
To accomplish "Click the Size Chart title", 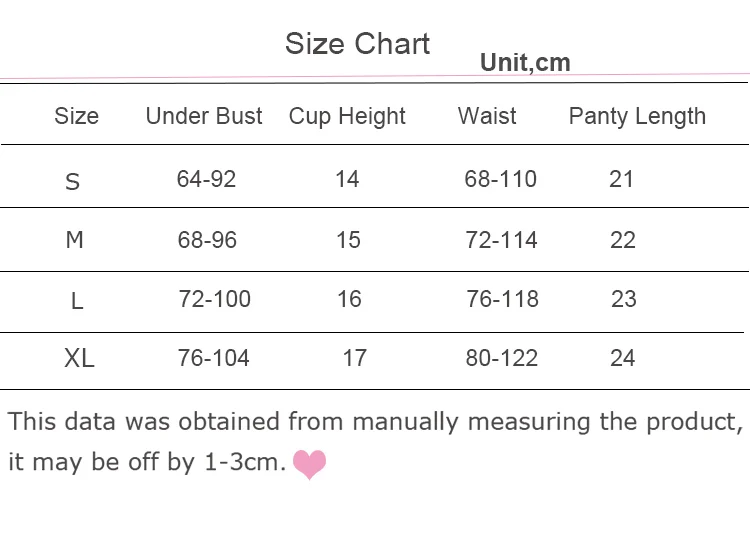I will [357, 44].
